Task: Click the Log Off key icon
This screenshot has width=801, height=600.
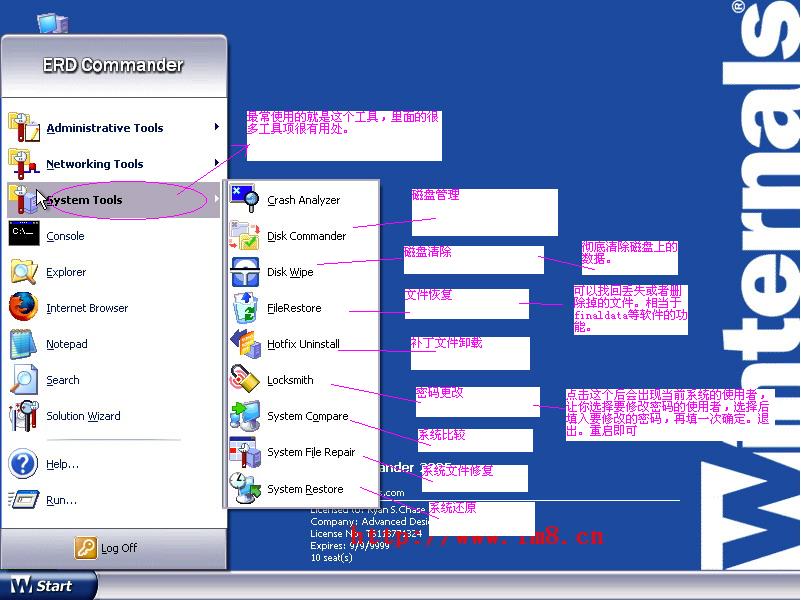Action: click(85, 548)
